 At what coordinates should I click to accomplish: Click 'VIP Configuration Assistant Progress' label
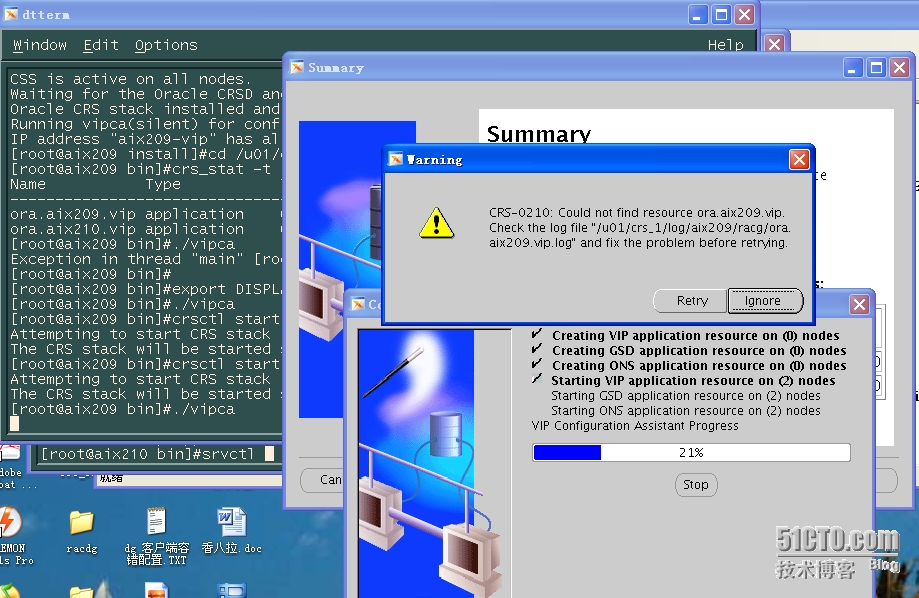[635, 426]
